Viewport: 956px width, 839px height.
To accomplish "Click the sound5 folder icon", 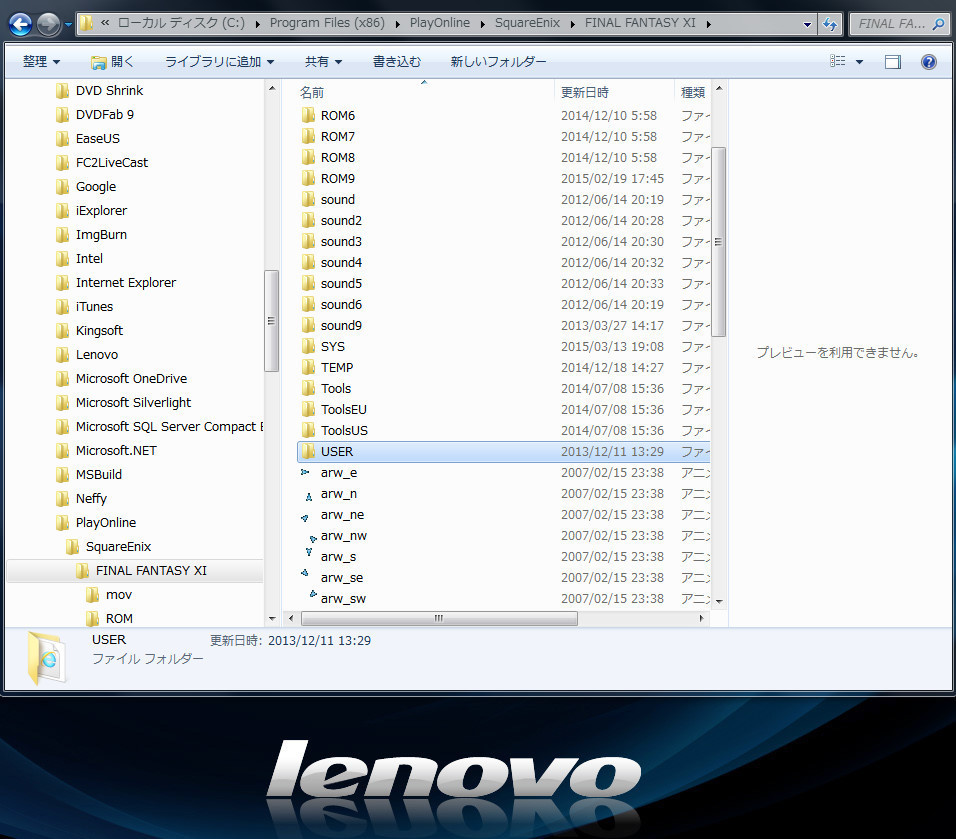I will coord(309,284).
